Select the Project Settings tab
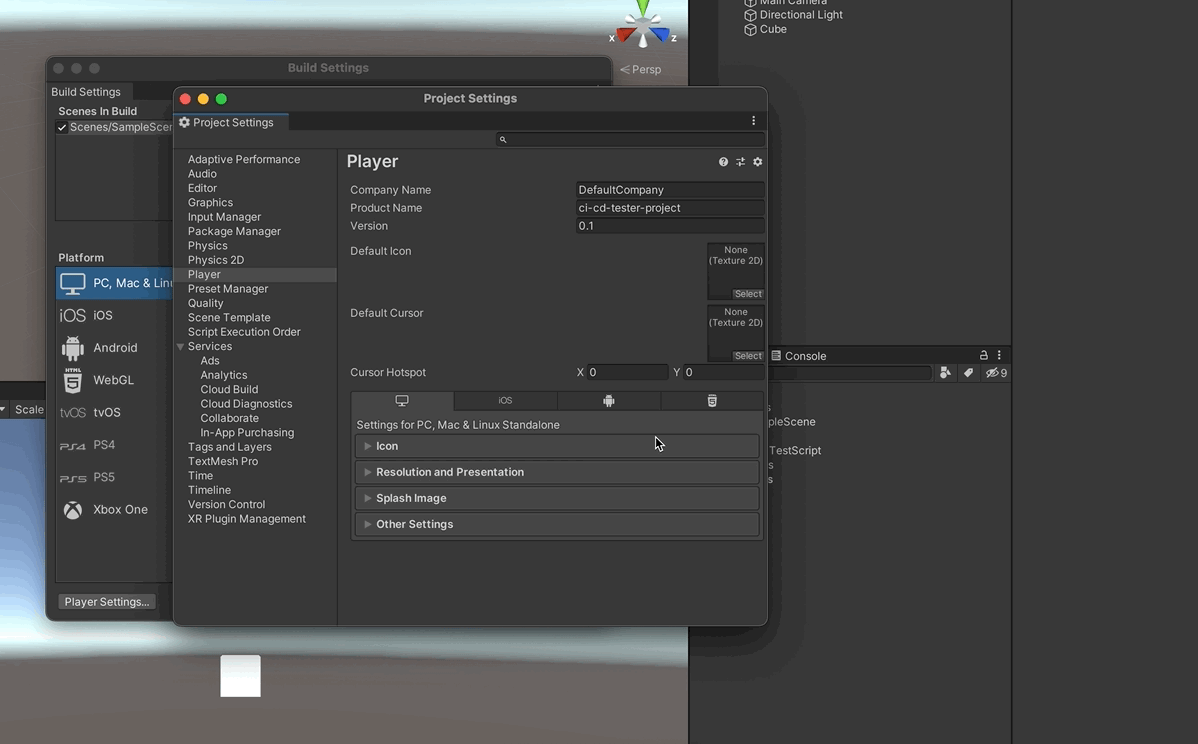 [231, 122]
